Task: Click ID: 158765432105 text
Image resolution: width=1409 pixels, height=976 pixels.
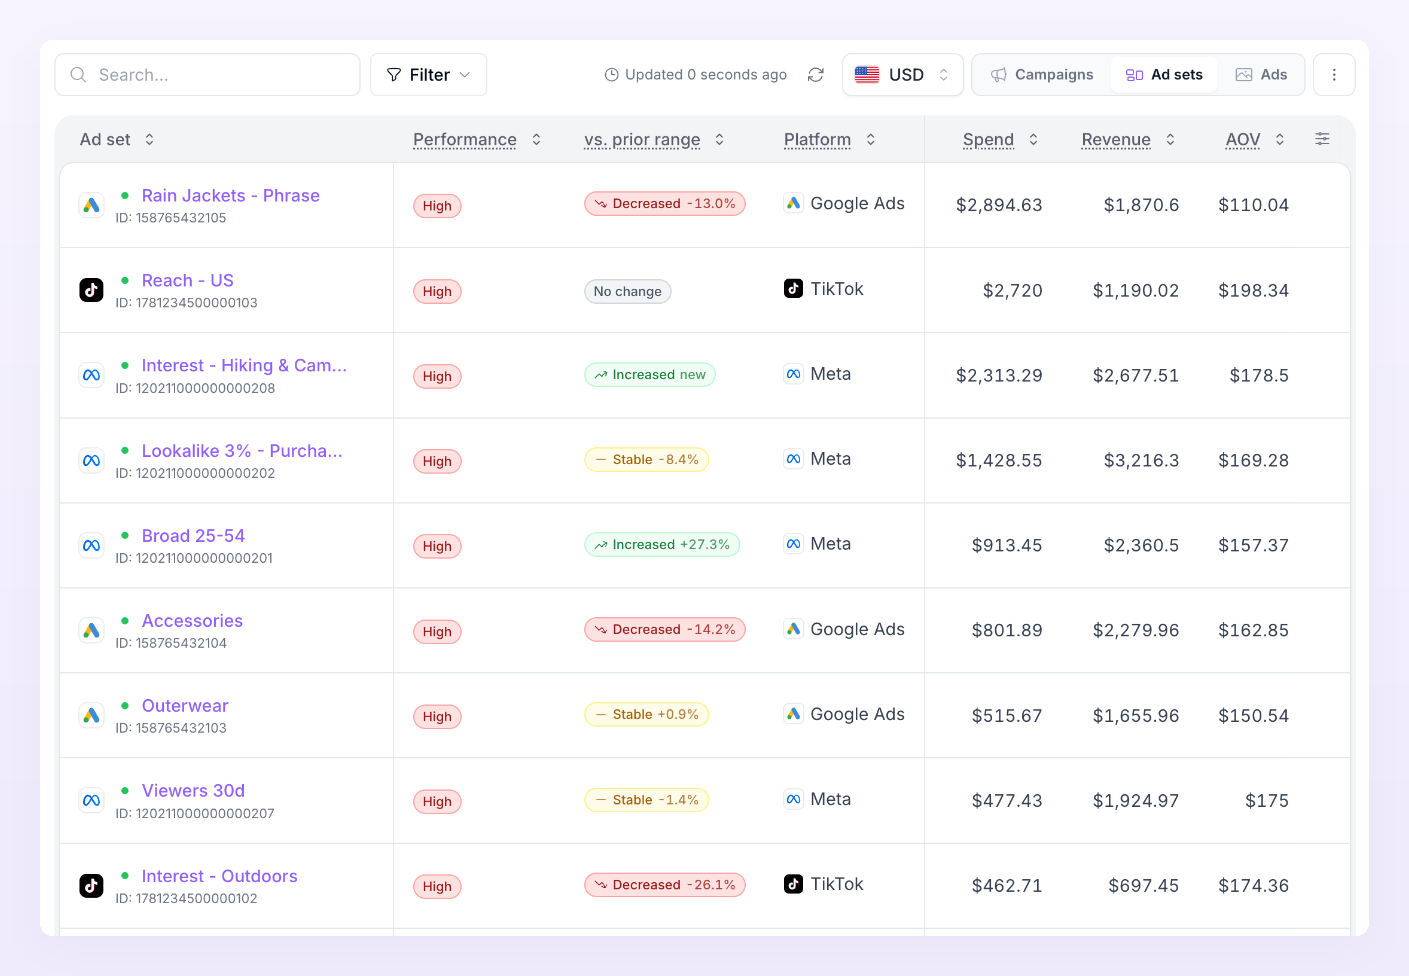Action: pyautogui.click(x=171, y=218)
